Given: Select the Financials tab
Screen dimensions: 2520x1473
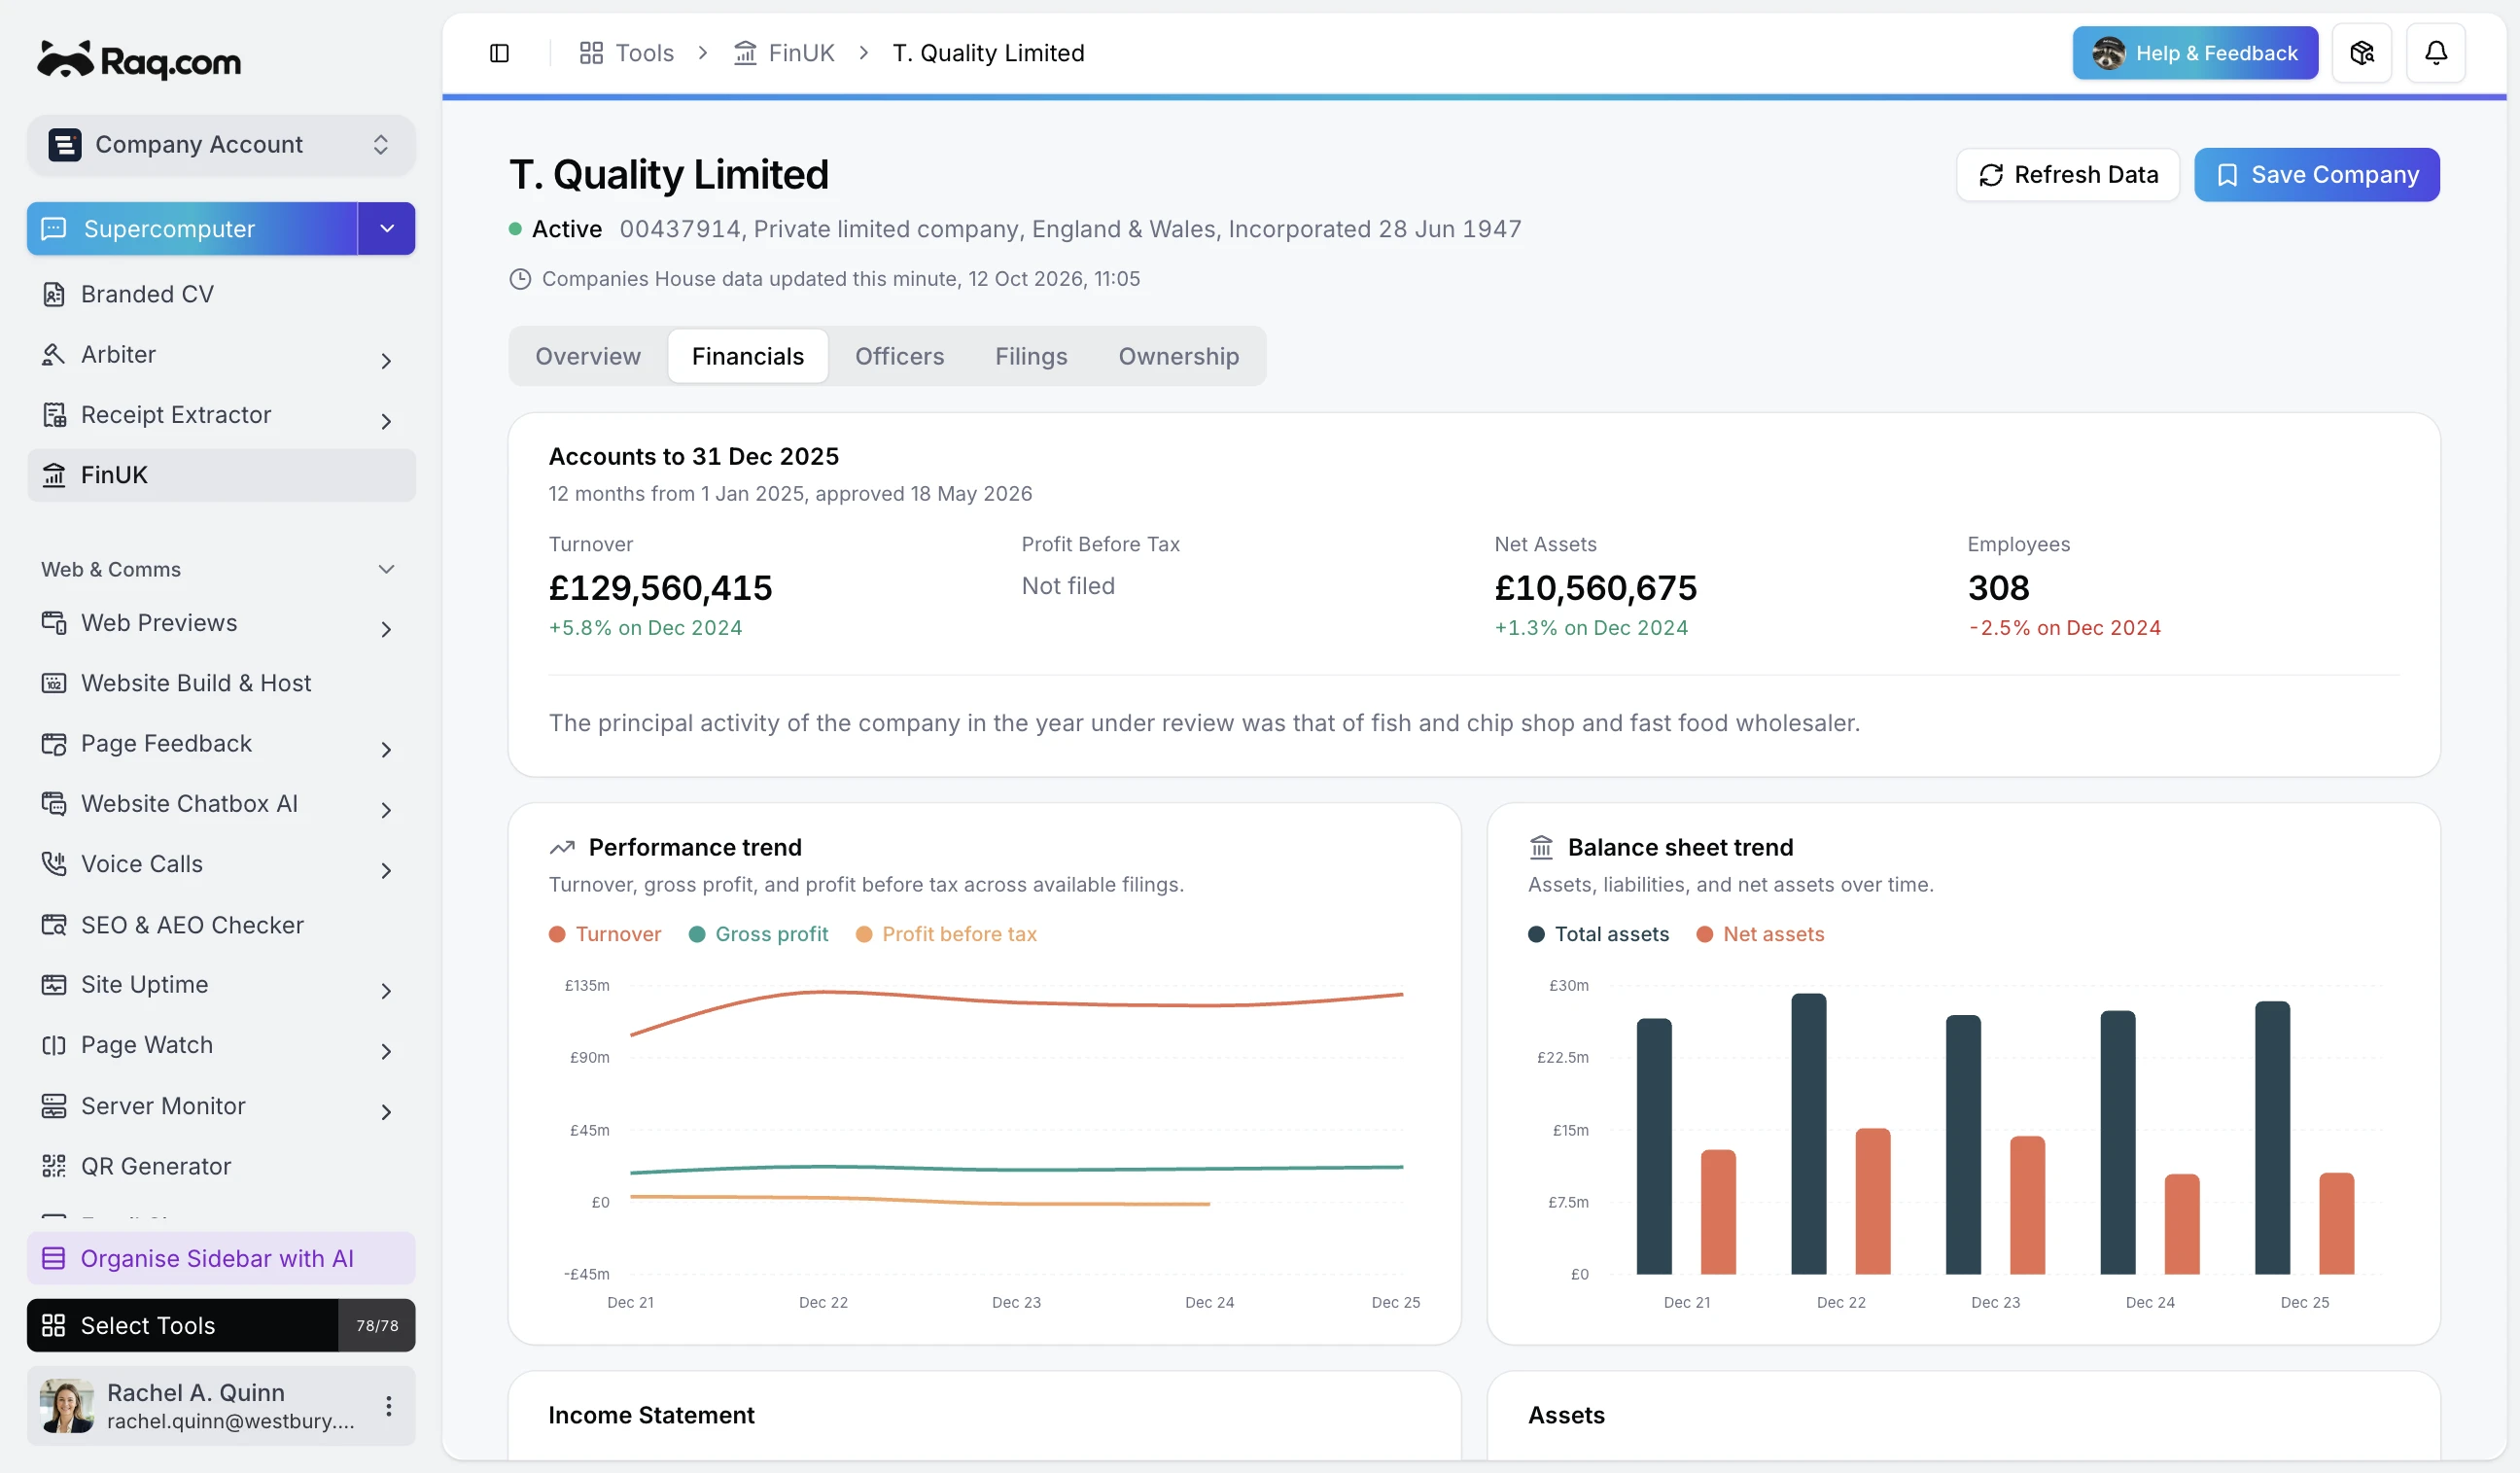Looking at the screenshot, I should pyautogui.click(x=748, y=356).
